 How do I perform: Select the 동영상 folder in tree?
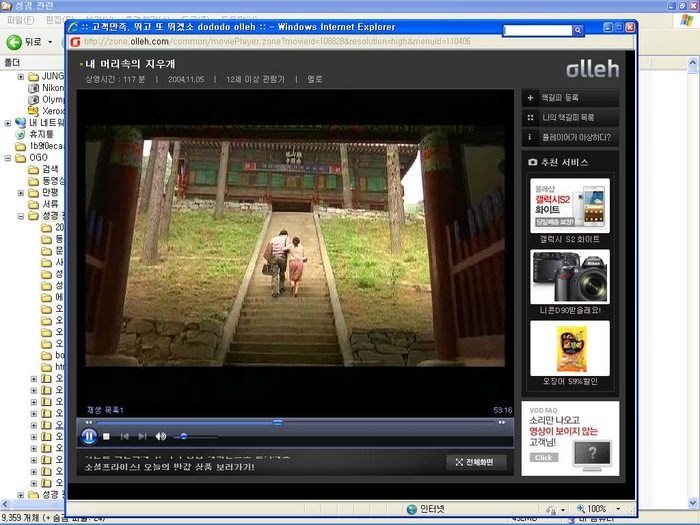point(46,181)
